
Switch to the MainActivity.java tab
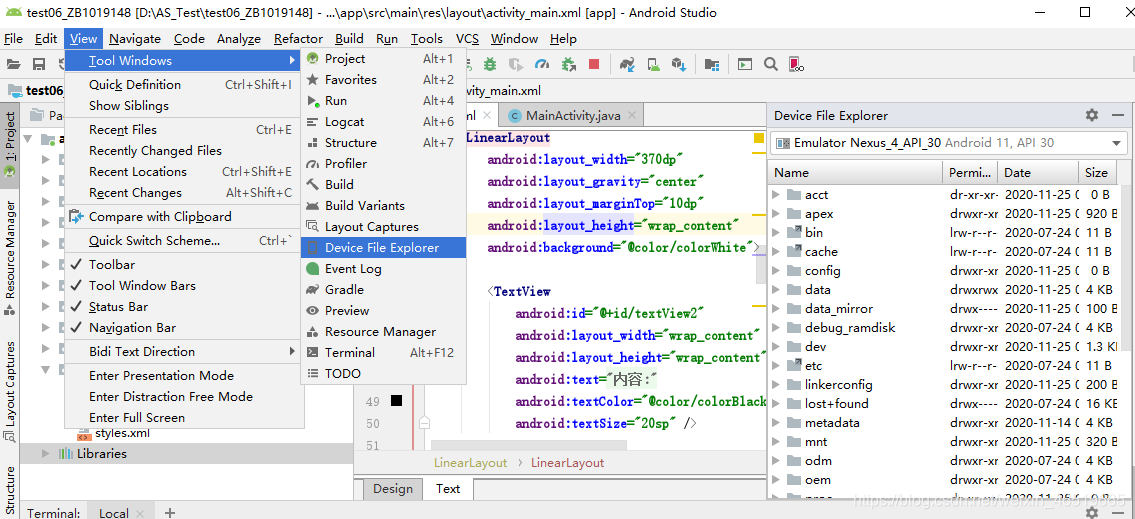tap(572, 116)
